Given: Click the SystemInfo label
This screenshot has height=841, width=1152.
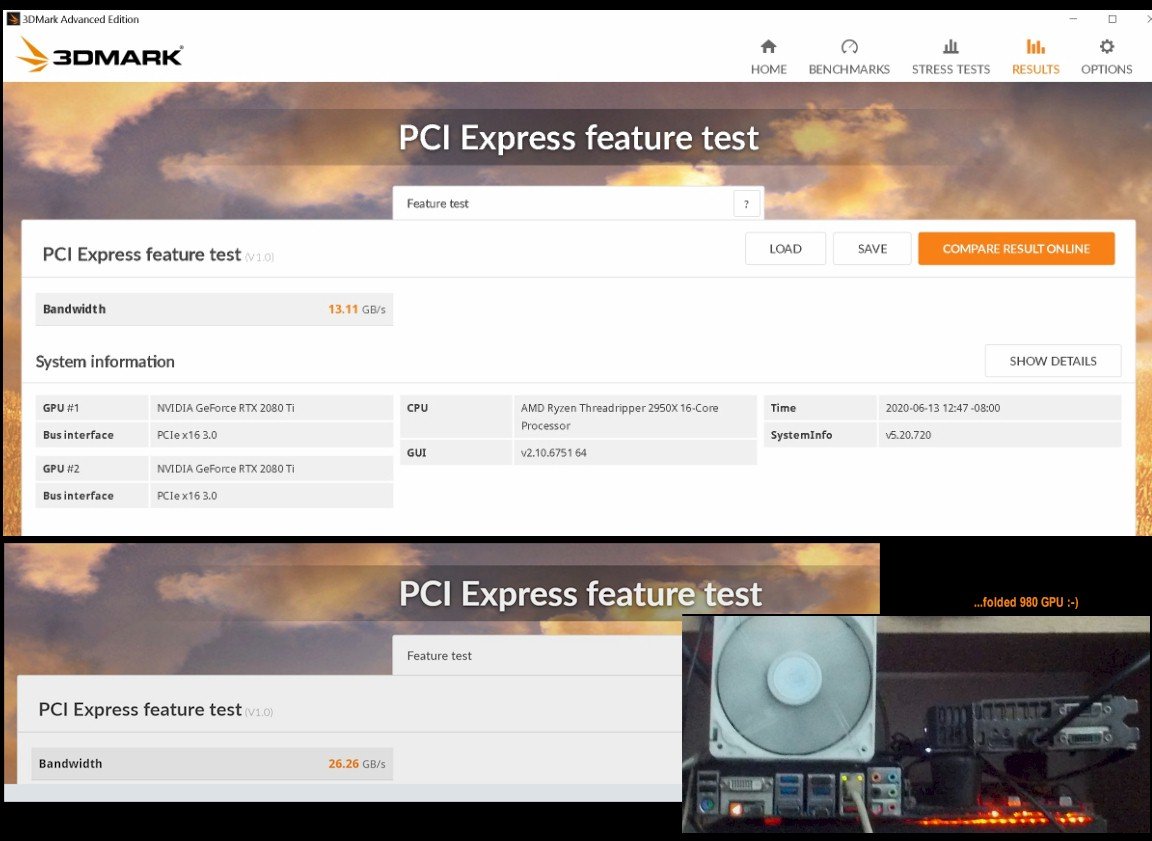Looking at the screenshot, I should (802, 435).
